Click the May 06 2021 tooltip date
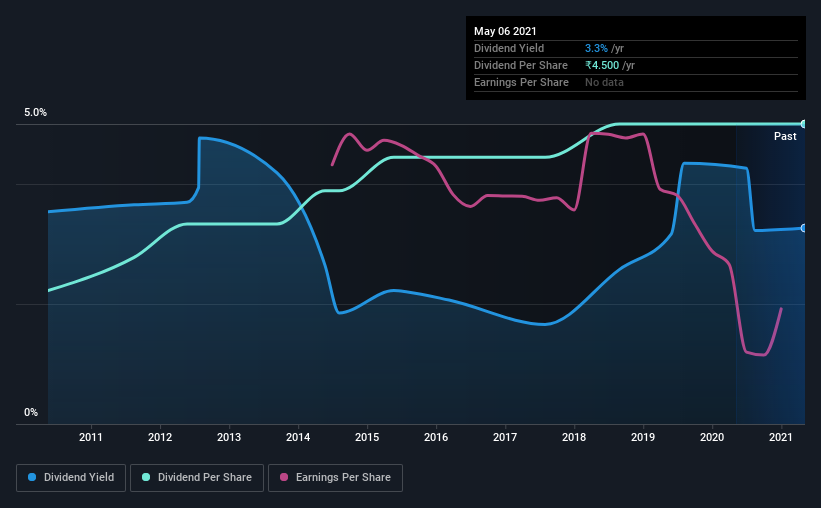 [x=505, y=31]
